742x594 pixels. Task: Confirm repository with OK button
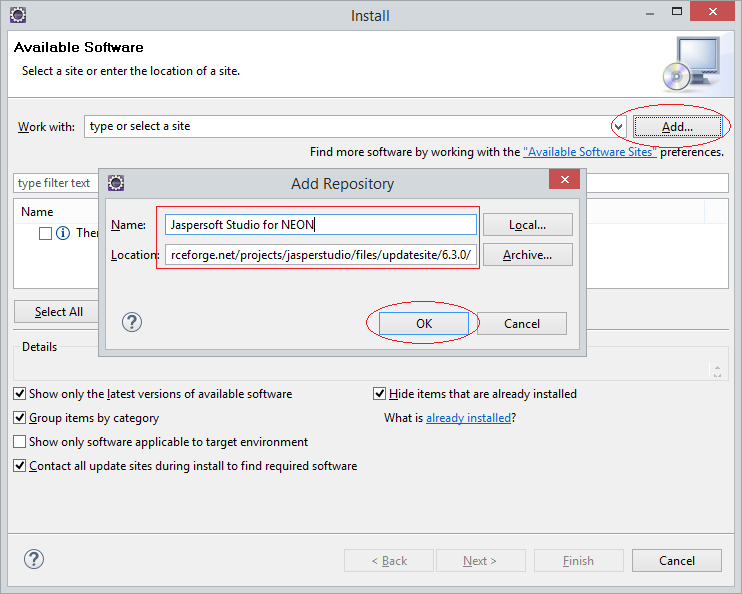pos(424,323)
